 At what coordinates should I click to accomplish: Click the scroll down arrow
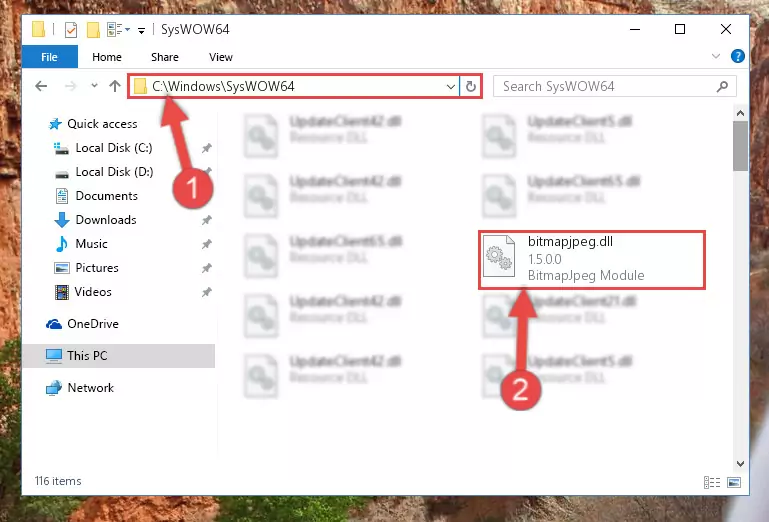(x=741, y=464)
